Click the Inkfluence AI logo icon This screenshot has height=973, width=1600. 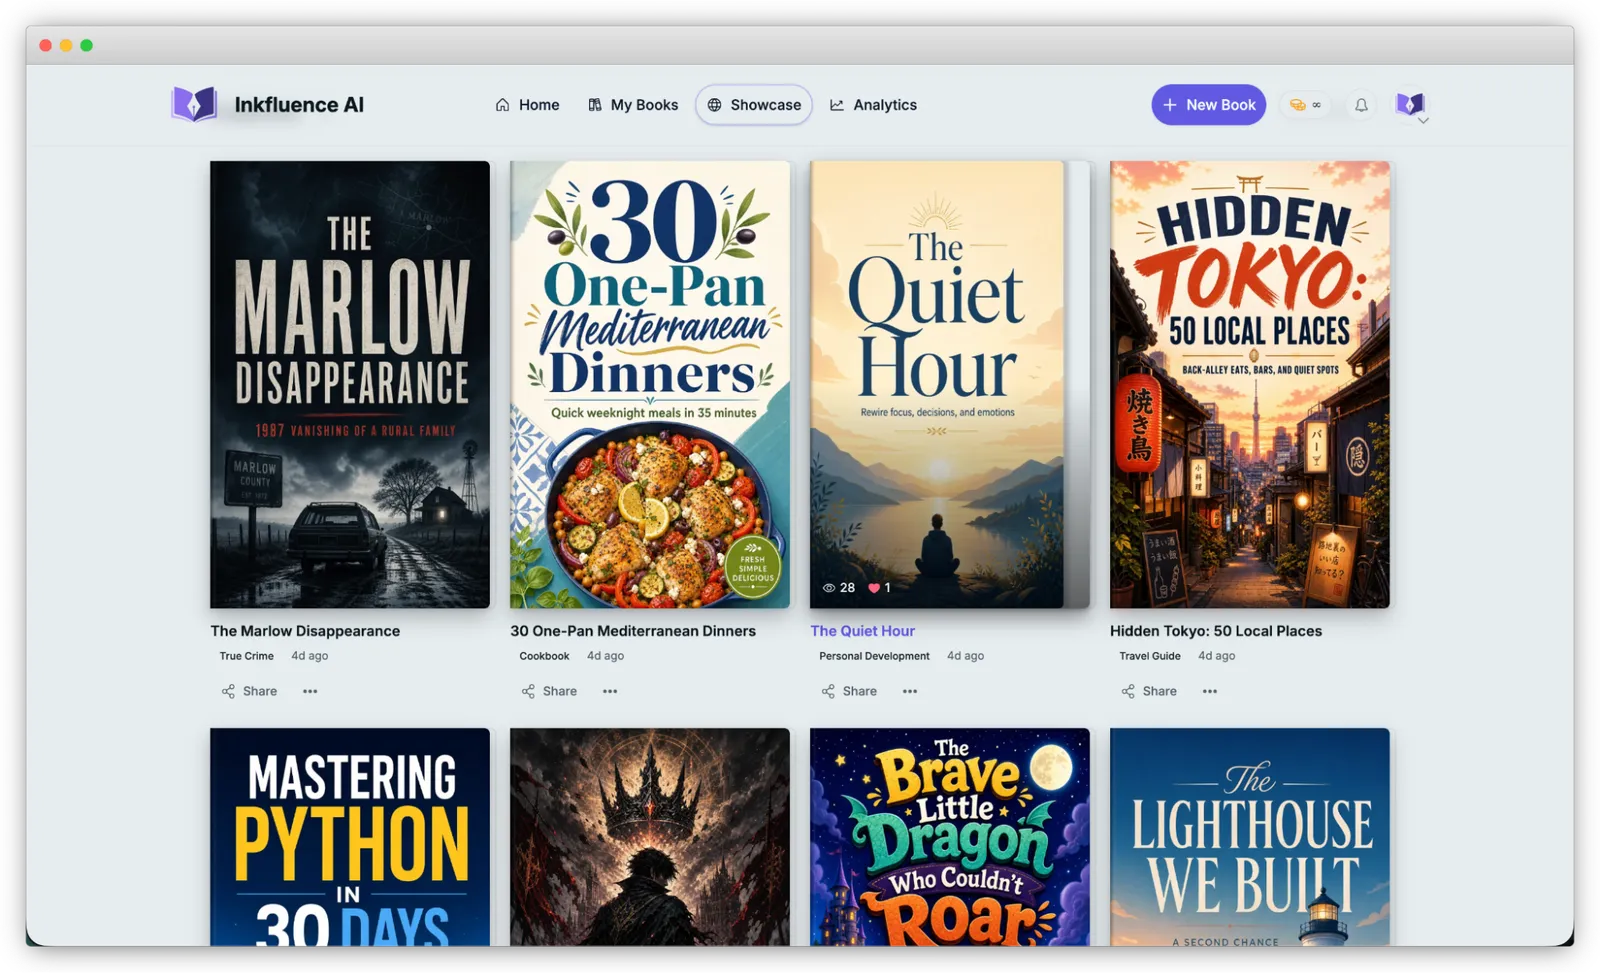[x=194, y=104]
